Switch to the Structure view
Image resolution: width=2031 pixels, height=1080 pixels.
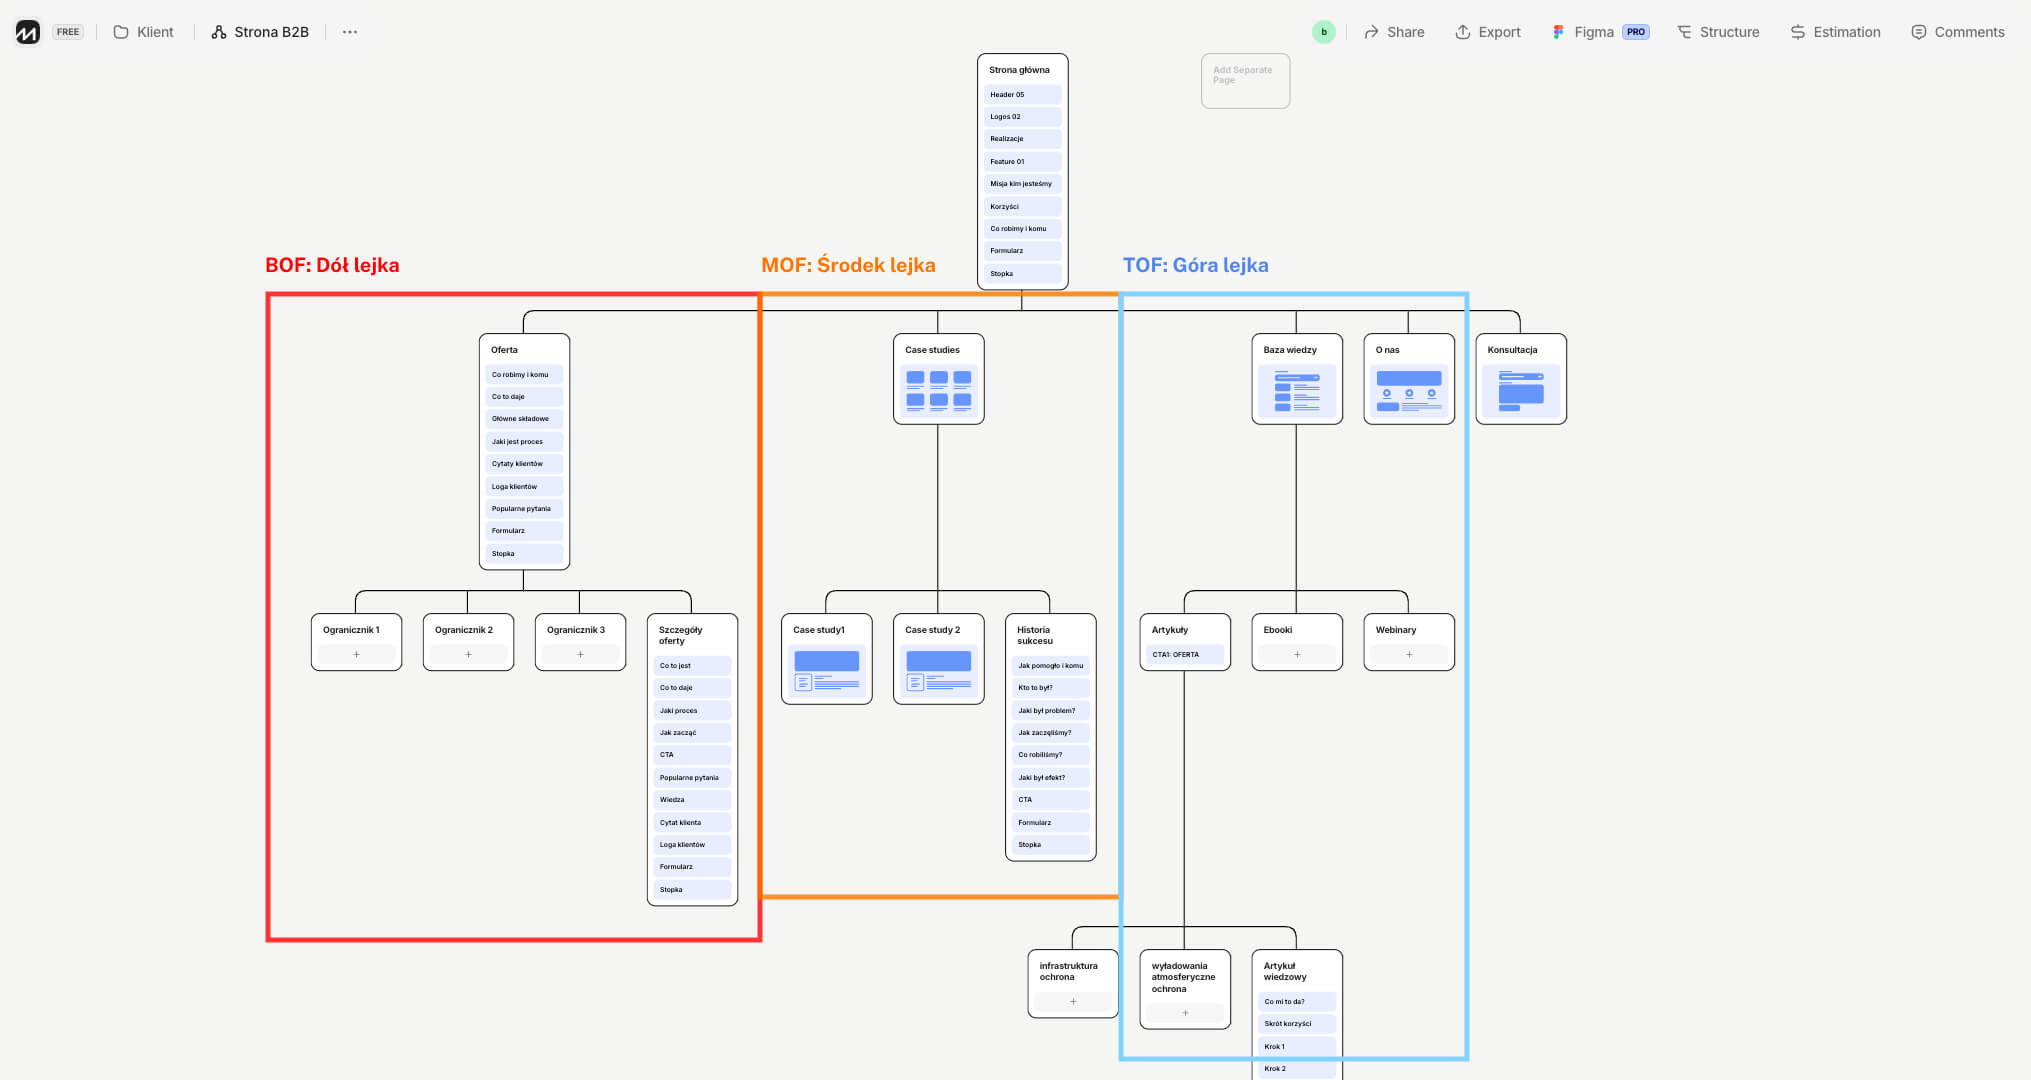(x=1718, y=32)
